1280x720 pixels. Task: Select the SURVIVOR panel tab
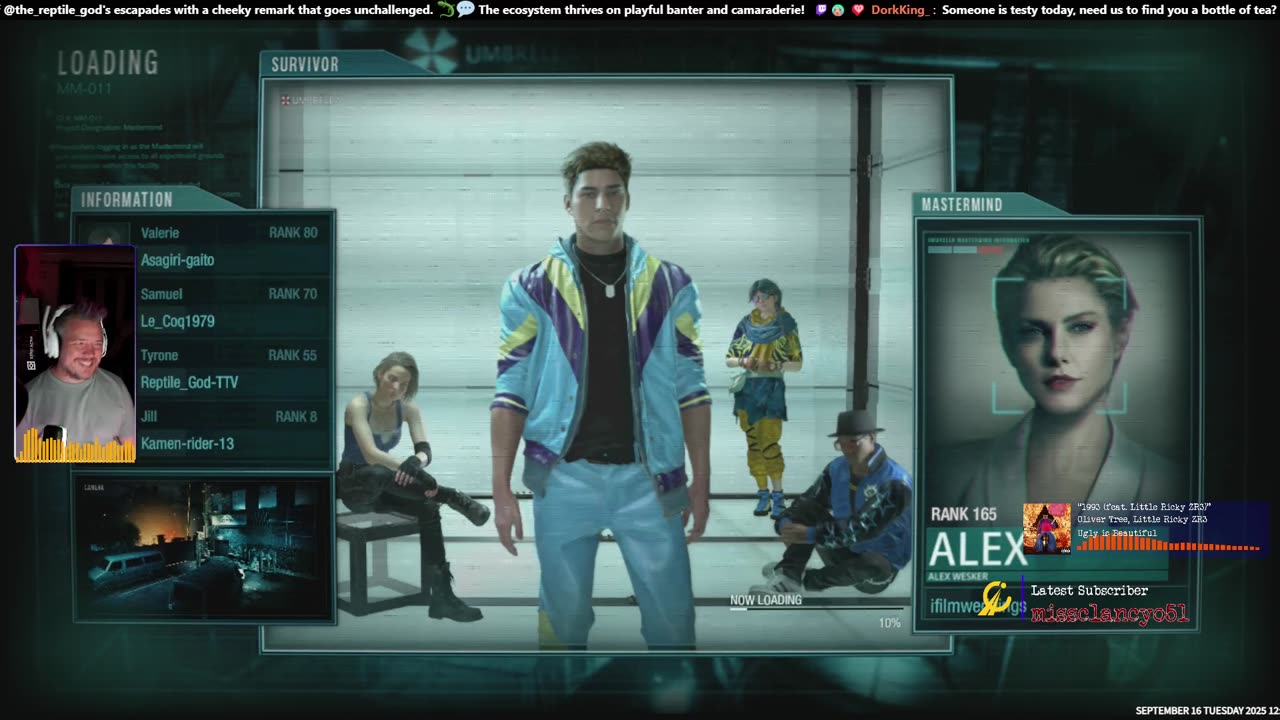(305, 64)
